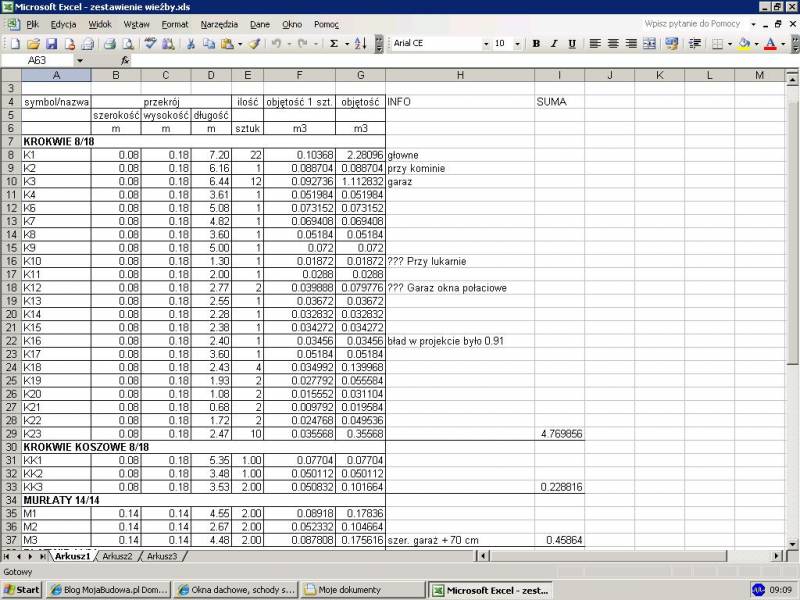Viewport: 800px width, 600px height.
Task: Click the Print icon
Action: click(x=109, y=44)
